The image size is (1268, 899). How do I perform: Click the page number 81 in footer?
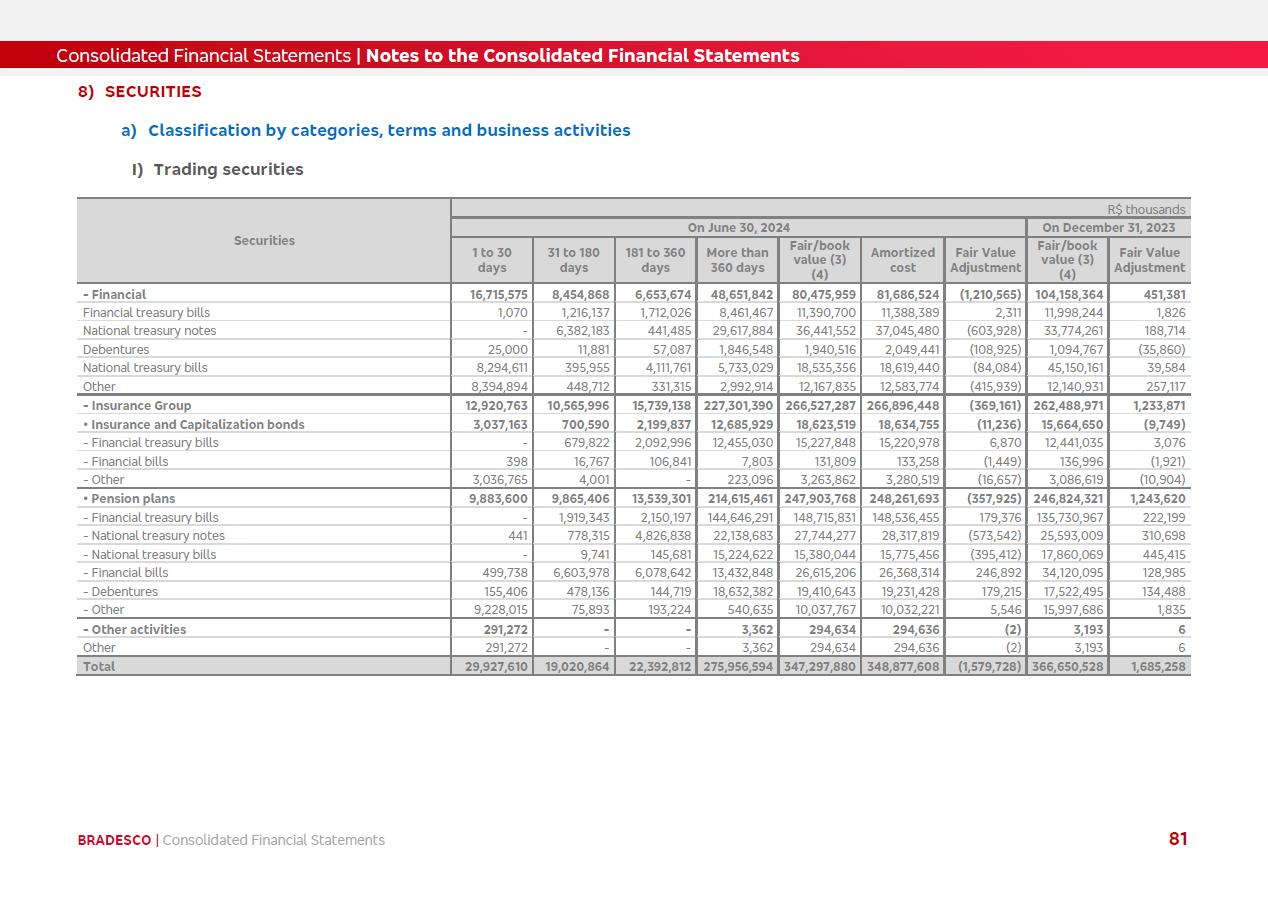[1177, 839]
